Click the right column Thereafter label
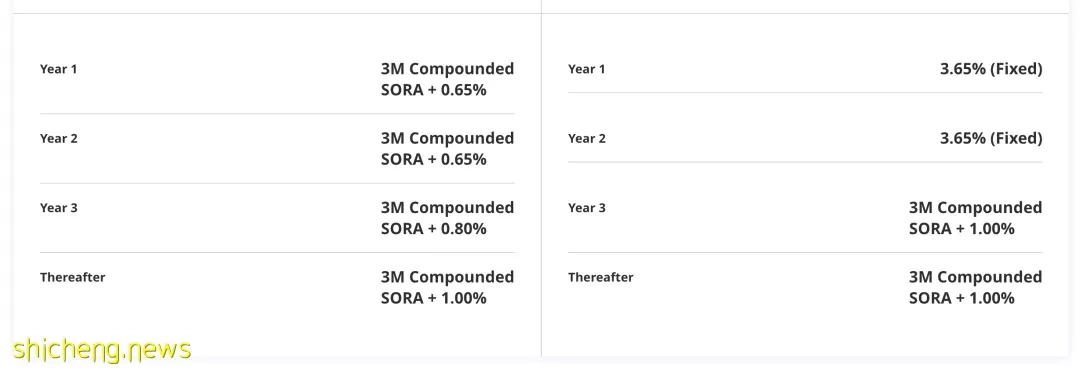The width and height of the screenshot is (1080, 369). [601, 277]
